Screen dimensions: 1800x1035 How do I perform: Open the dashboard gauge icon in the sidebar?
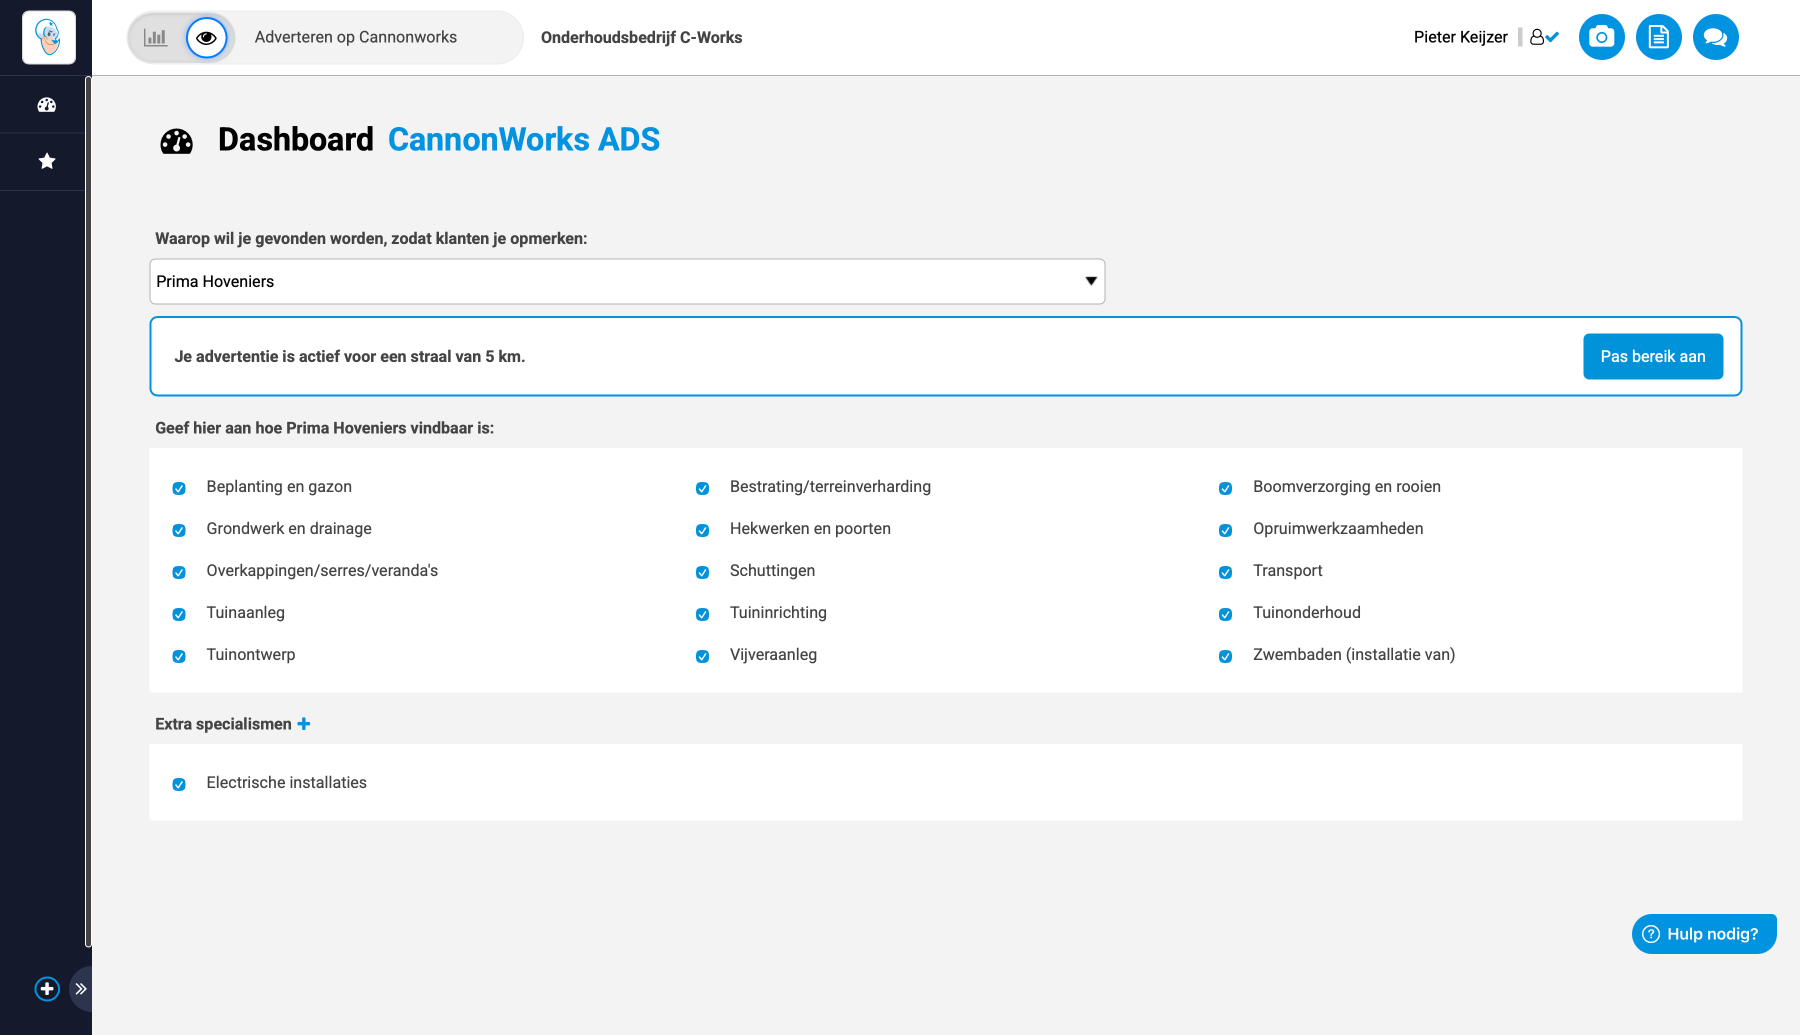click(46, 105)
